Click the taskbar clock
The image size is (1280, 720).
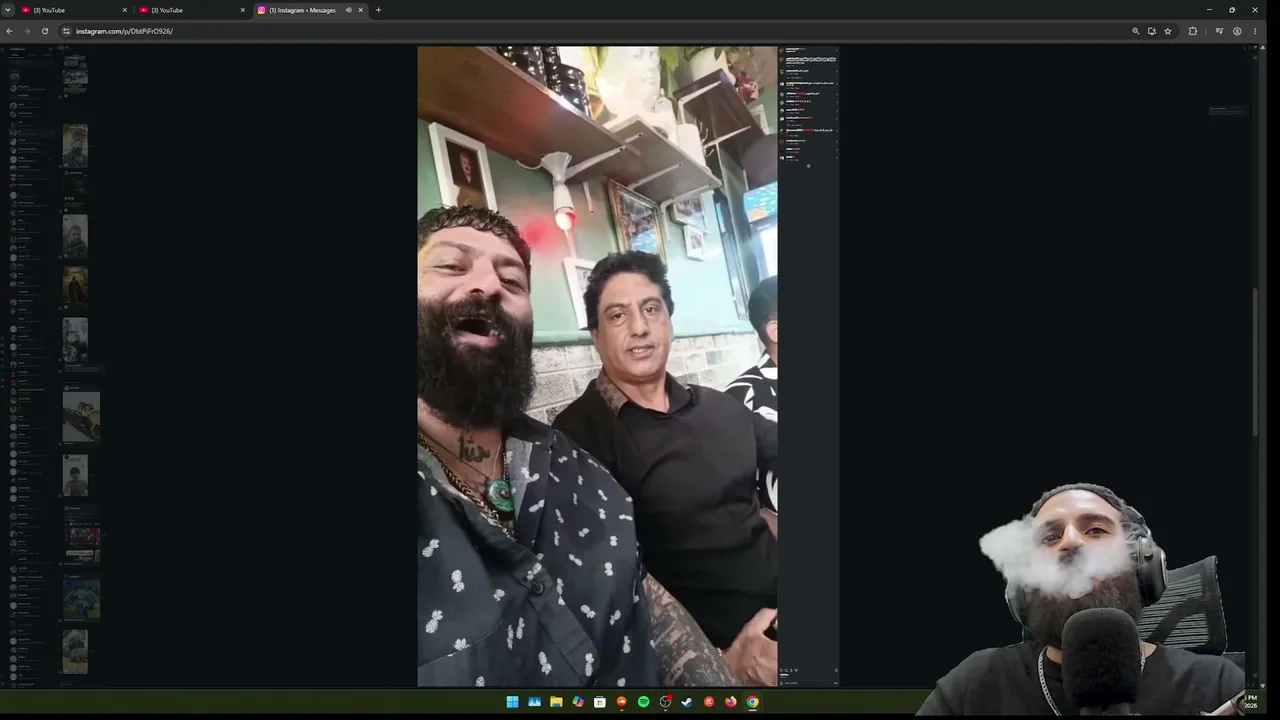pos(1250,701)
